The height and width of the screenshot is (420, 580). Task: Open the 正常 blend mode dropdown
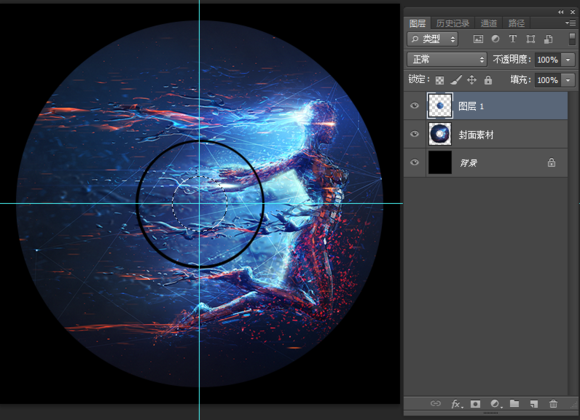coord(447,59)
